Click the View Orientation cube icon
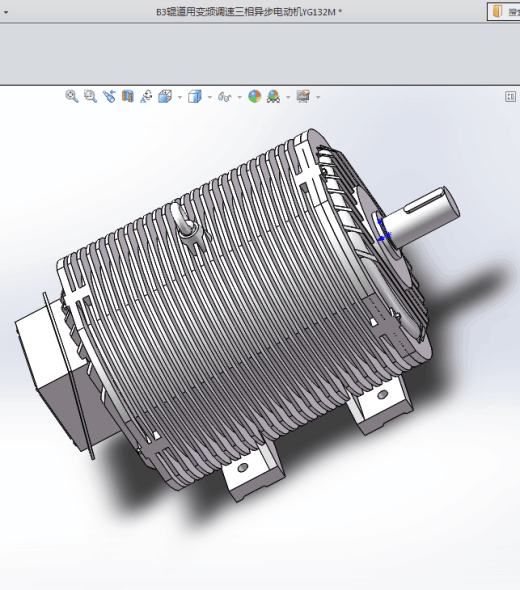The image size is (520, 590). coord(165,96)
